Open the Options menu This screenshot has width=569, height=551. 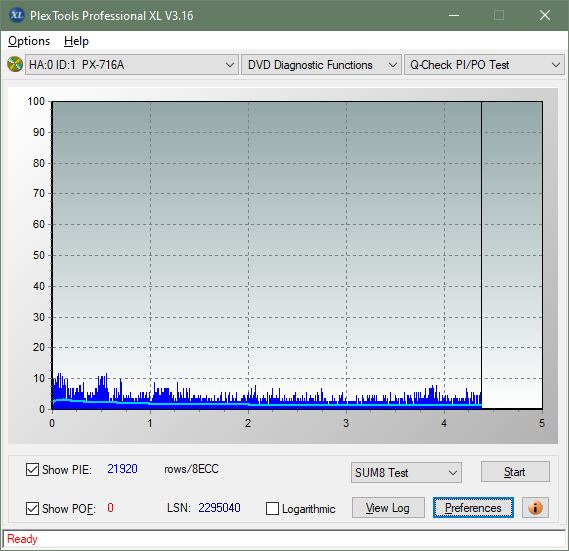click(x=29, y=41)
